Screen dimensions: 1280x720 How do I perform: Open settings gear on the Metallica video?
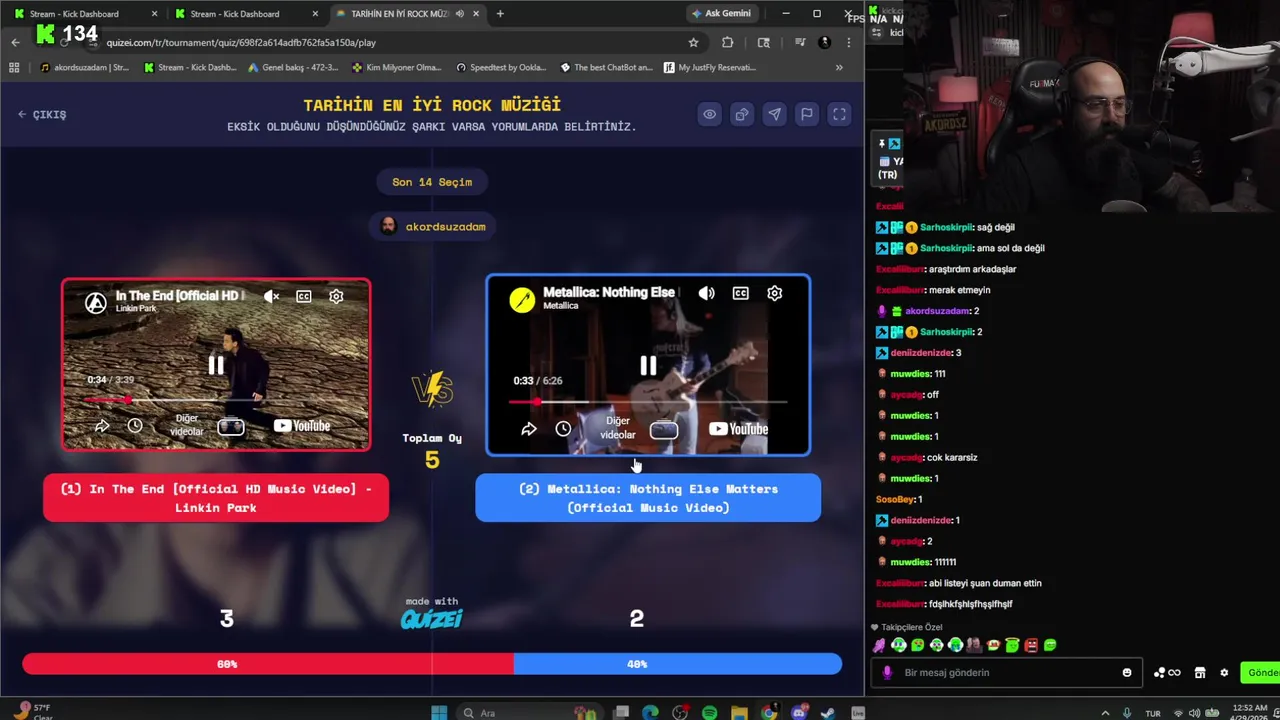click(x=774, y=293)
